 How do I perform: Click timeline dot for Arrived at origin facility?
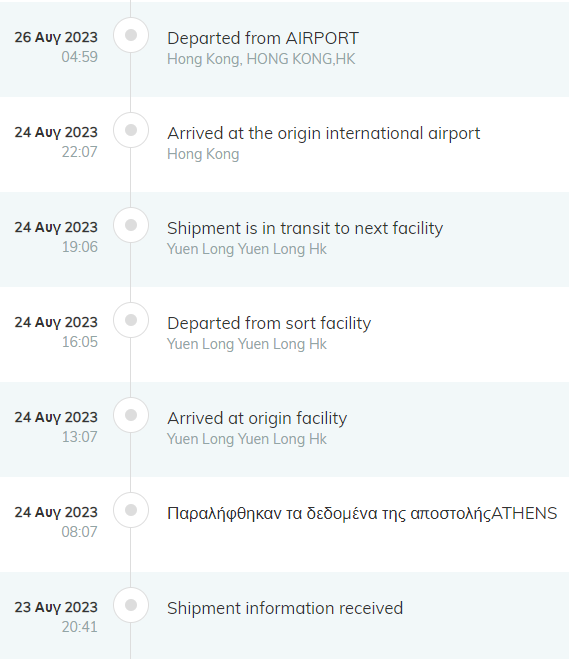pyautogui.click(x=131, y=415)
